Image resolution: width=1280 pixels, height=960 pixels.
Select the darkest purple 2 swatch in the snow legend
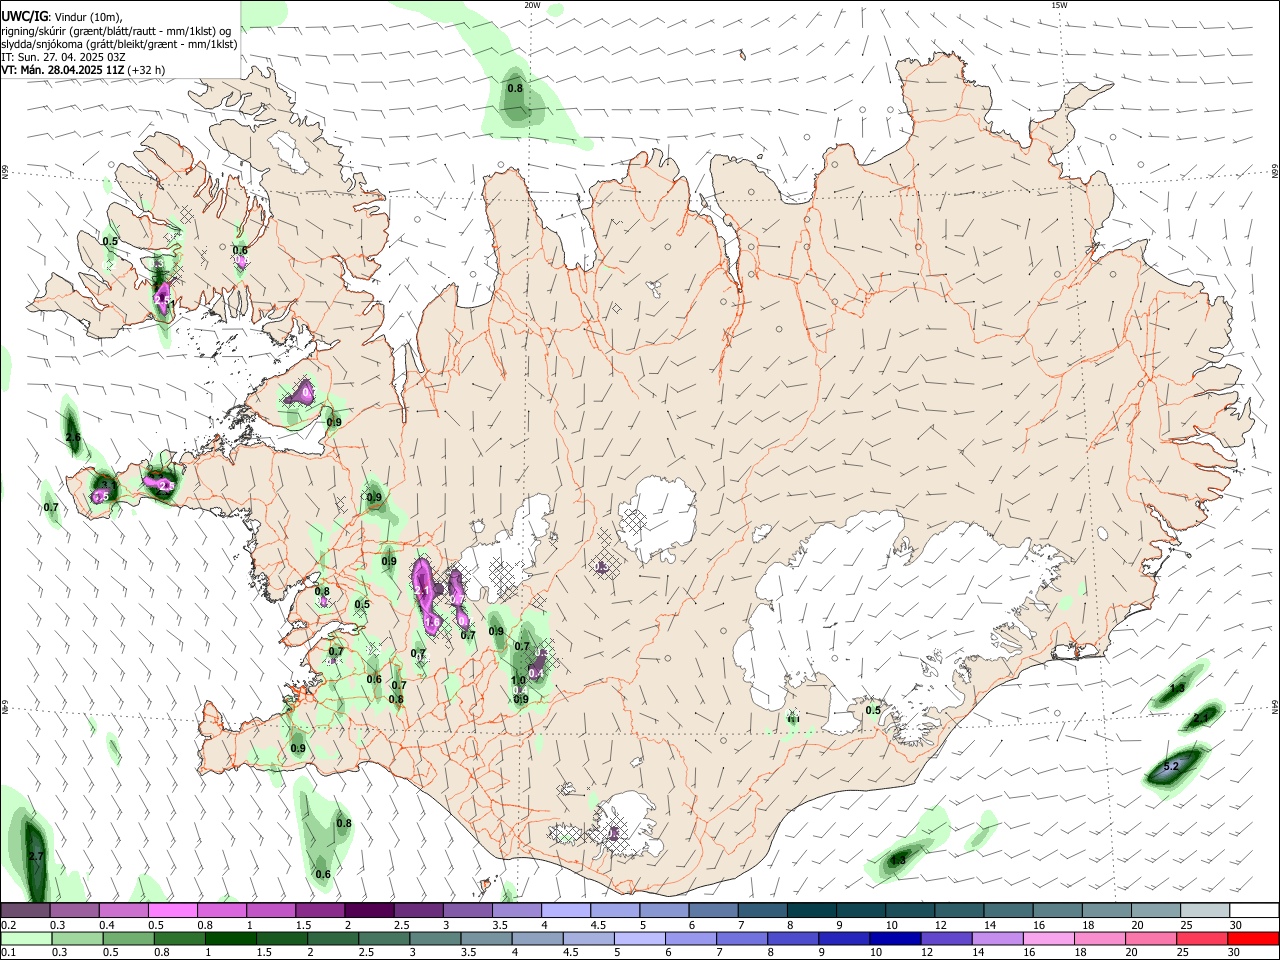pos(369,910)
